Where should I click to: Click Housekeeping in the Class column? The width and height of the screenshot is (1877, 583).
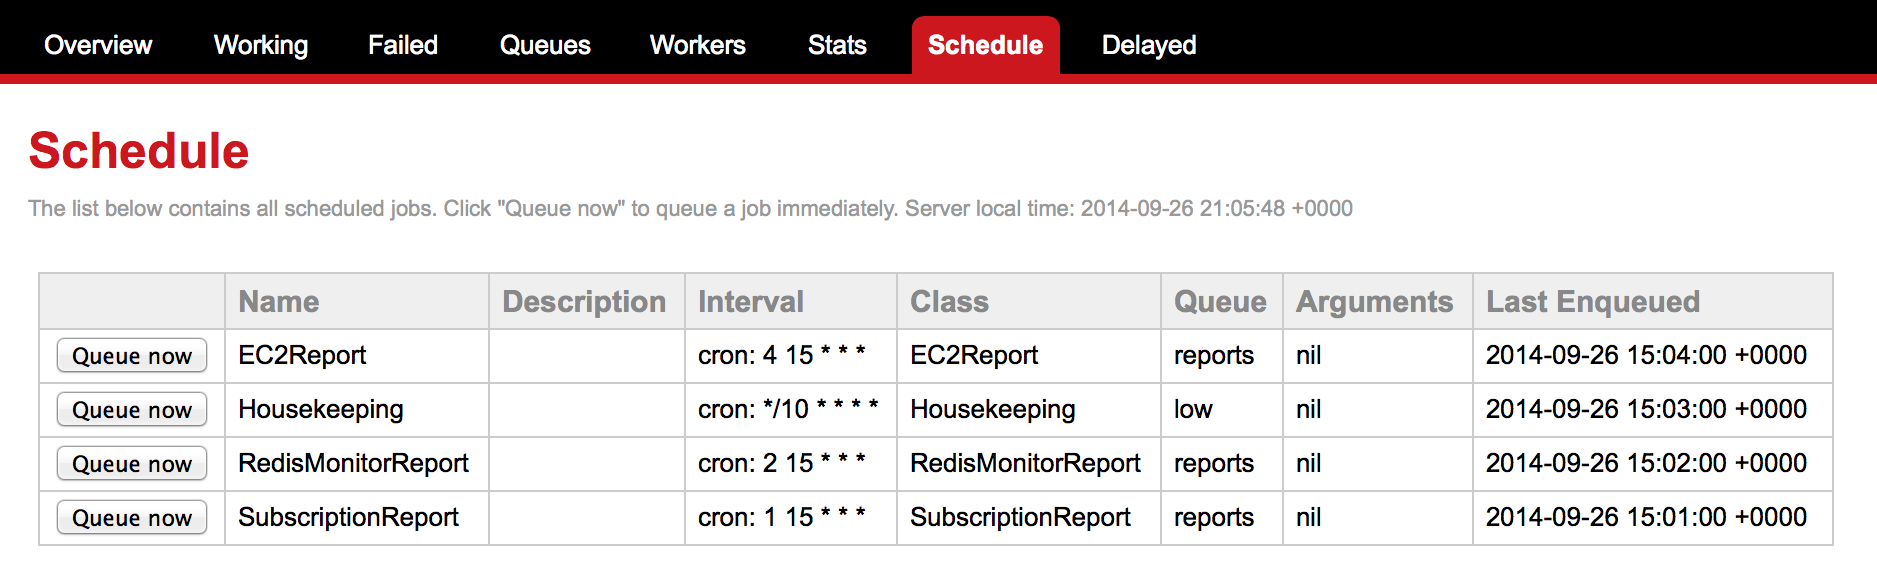pyautogui.click(x=993, y=409)
